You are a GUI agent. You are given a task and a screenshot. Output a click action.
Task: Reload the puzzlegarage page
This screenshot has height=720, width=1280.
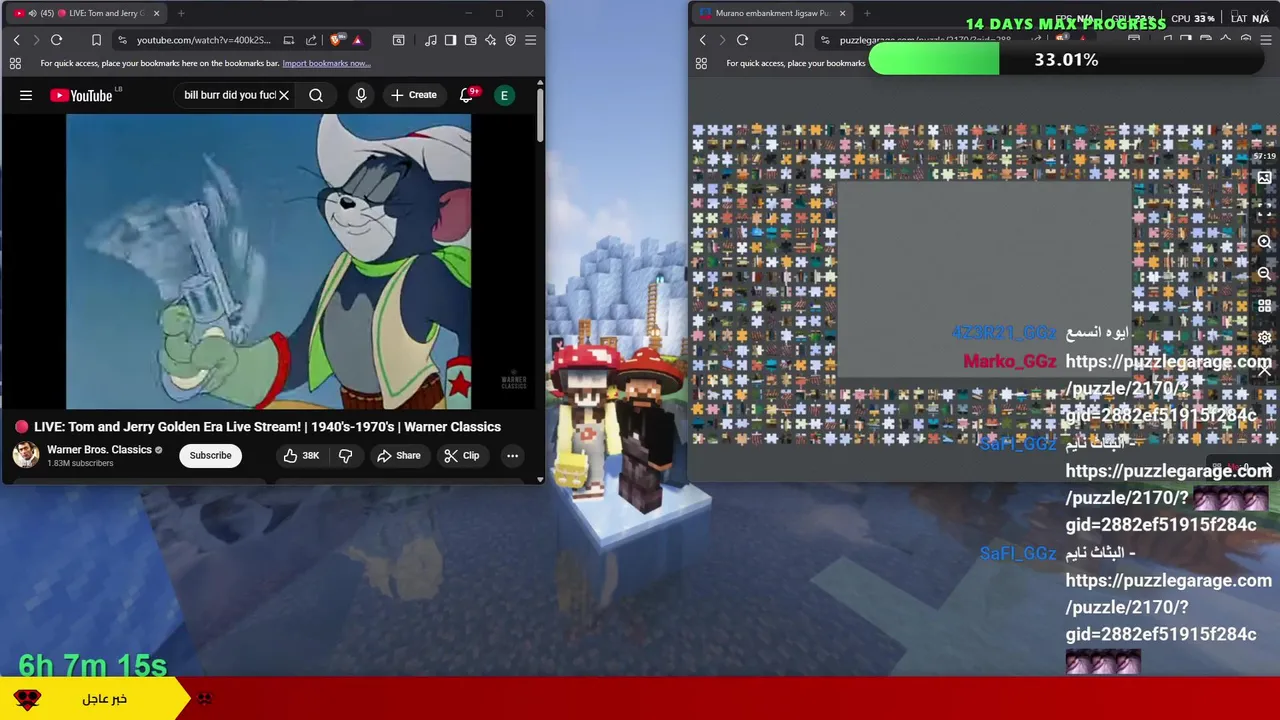pos(742,40)
